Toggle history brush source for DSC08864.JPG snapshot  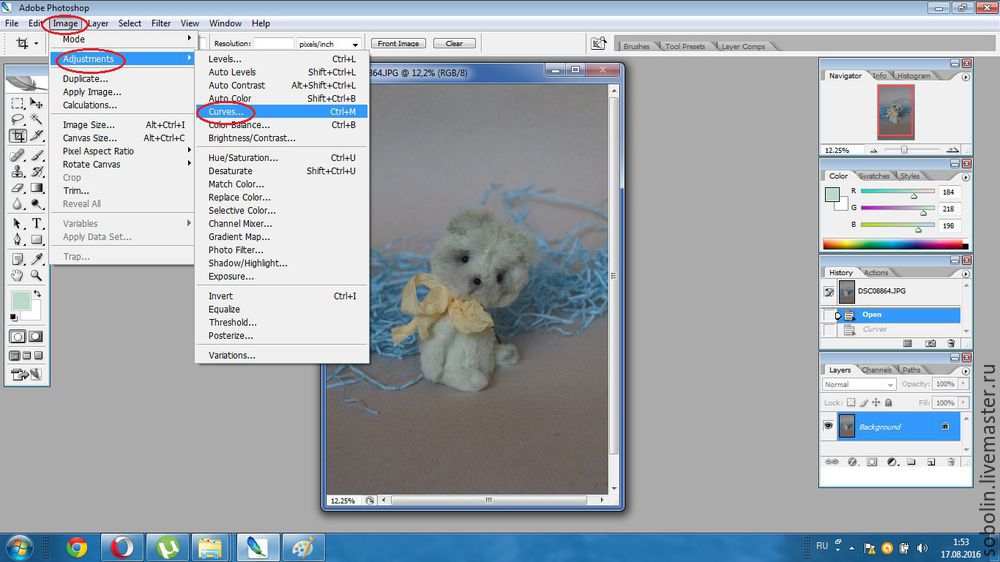[828, 292]
